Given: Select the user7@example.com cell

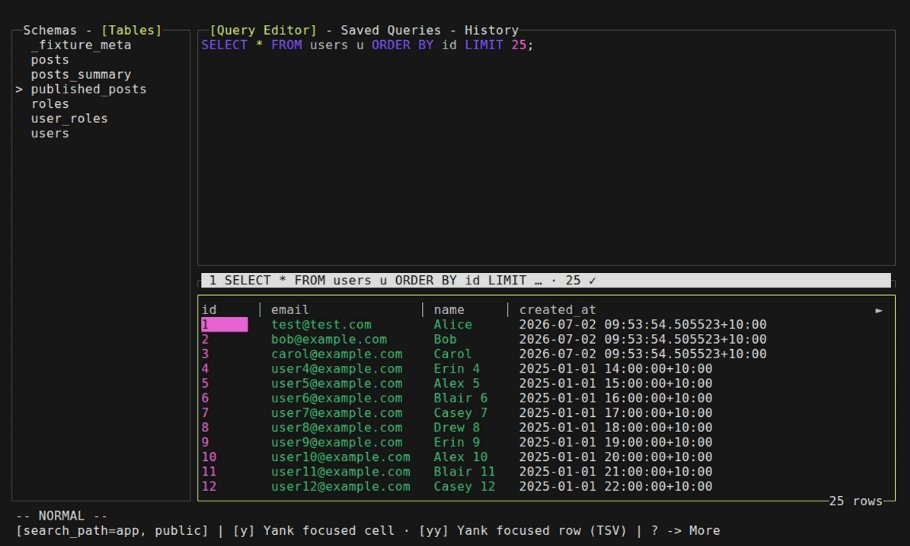Looking at the screenshot, I should tap(337, 413).
